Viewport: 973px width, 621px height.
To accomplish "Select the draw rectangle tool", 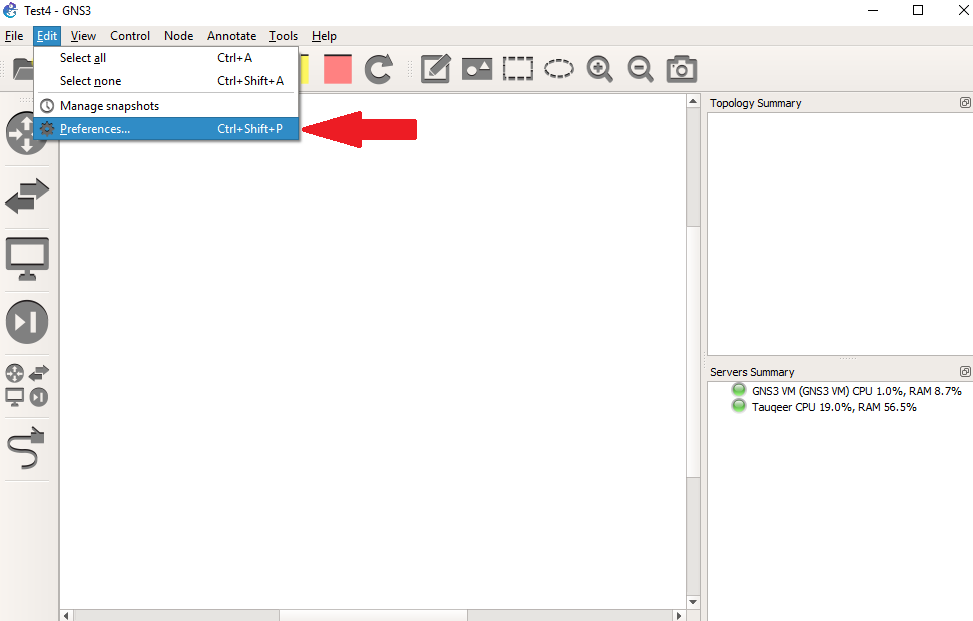I will (x=517, y=68).
